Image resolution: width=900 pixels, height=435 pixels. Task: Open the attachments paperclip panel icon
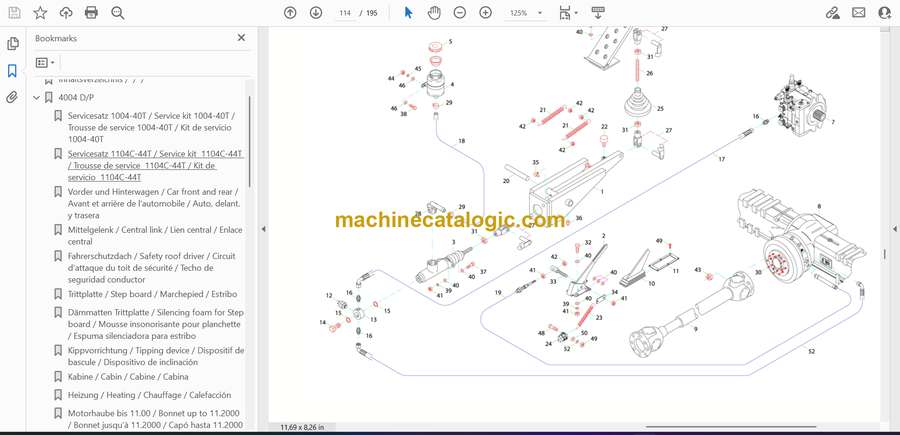12,97
